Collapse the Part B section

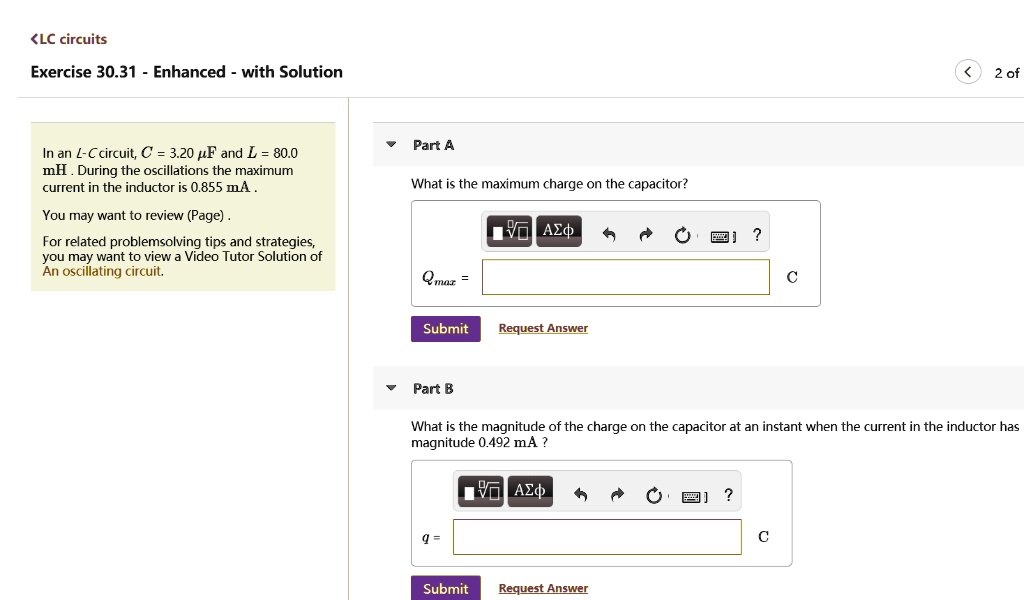pyautogui.click(x=391, y=388)
